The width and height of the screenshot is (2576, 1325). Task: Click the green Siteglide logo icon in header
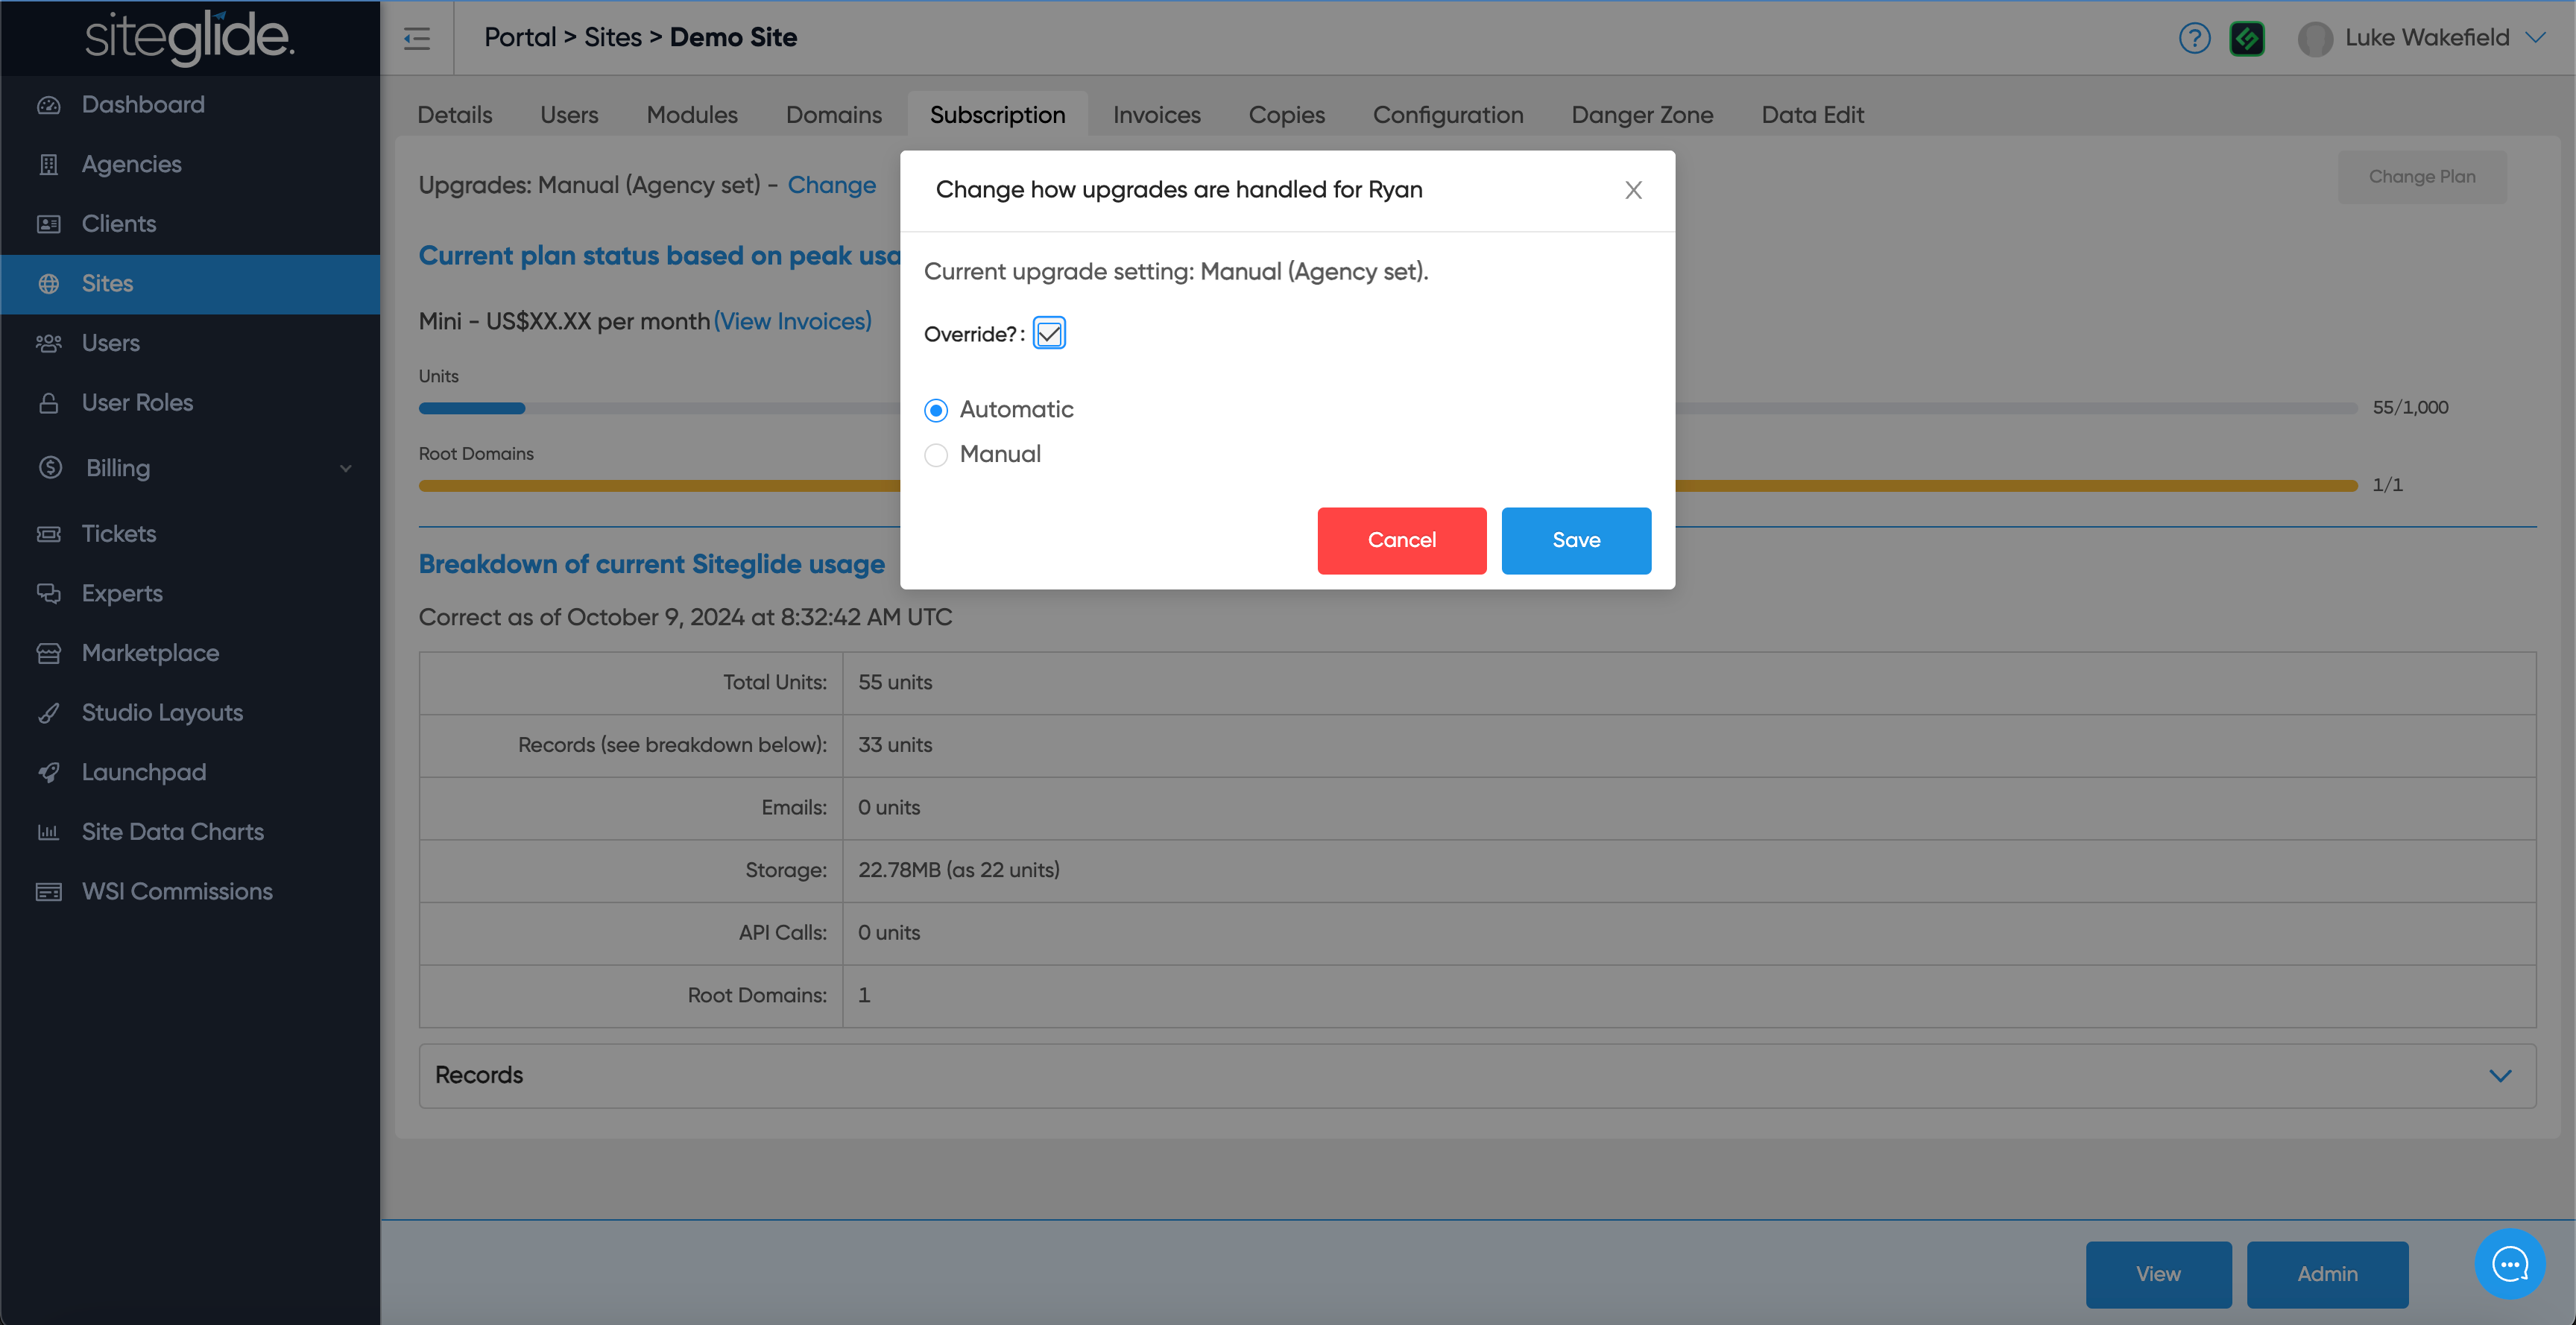point(2246,38)
